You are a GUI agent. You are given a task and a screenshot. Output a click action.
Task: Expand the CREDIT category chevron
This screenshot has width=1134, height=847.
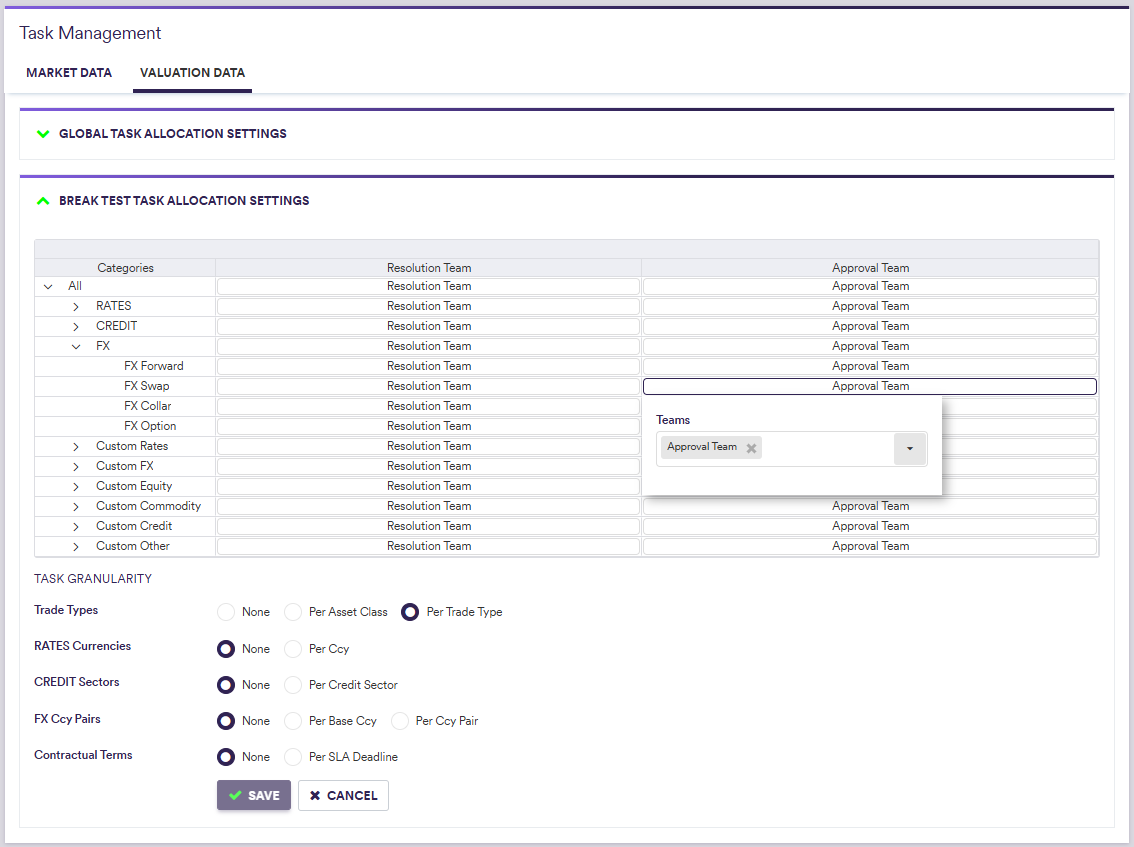tap(76, 326)
